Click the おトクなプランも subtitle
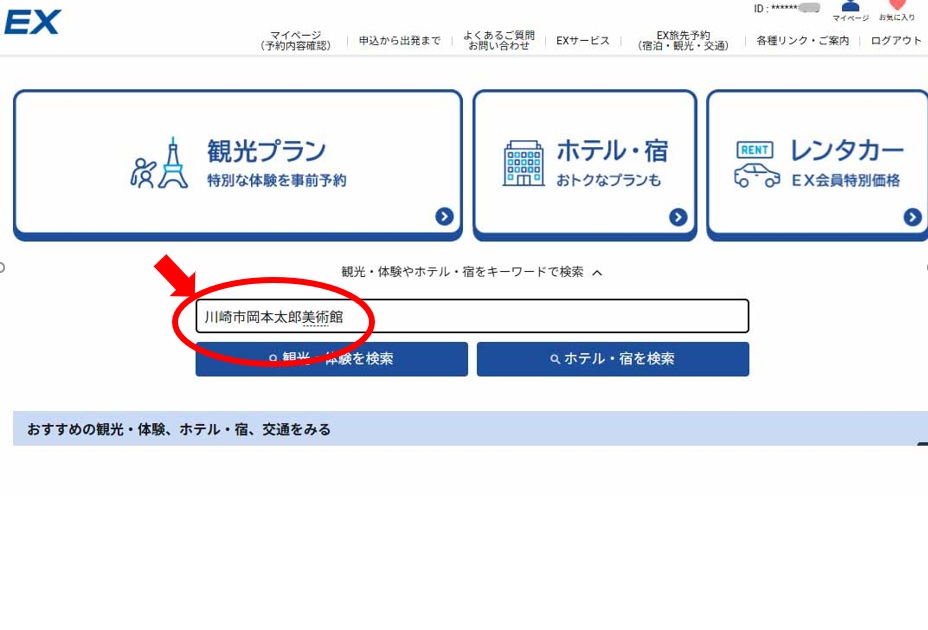This screenshot has width=928, height=630. [x=608, y=180]
